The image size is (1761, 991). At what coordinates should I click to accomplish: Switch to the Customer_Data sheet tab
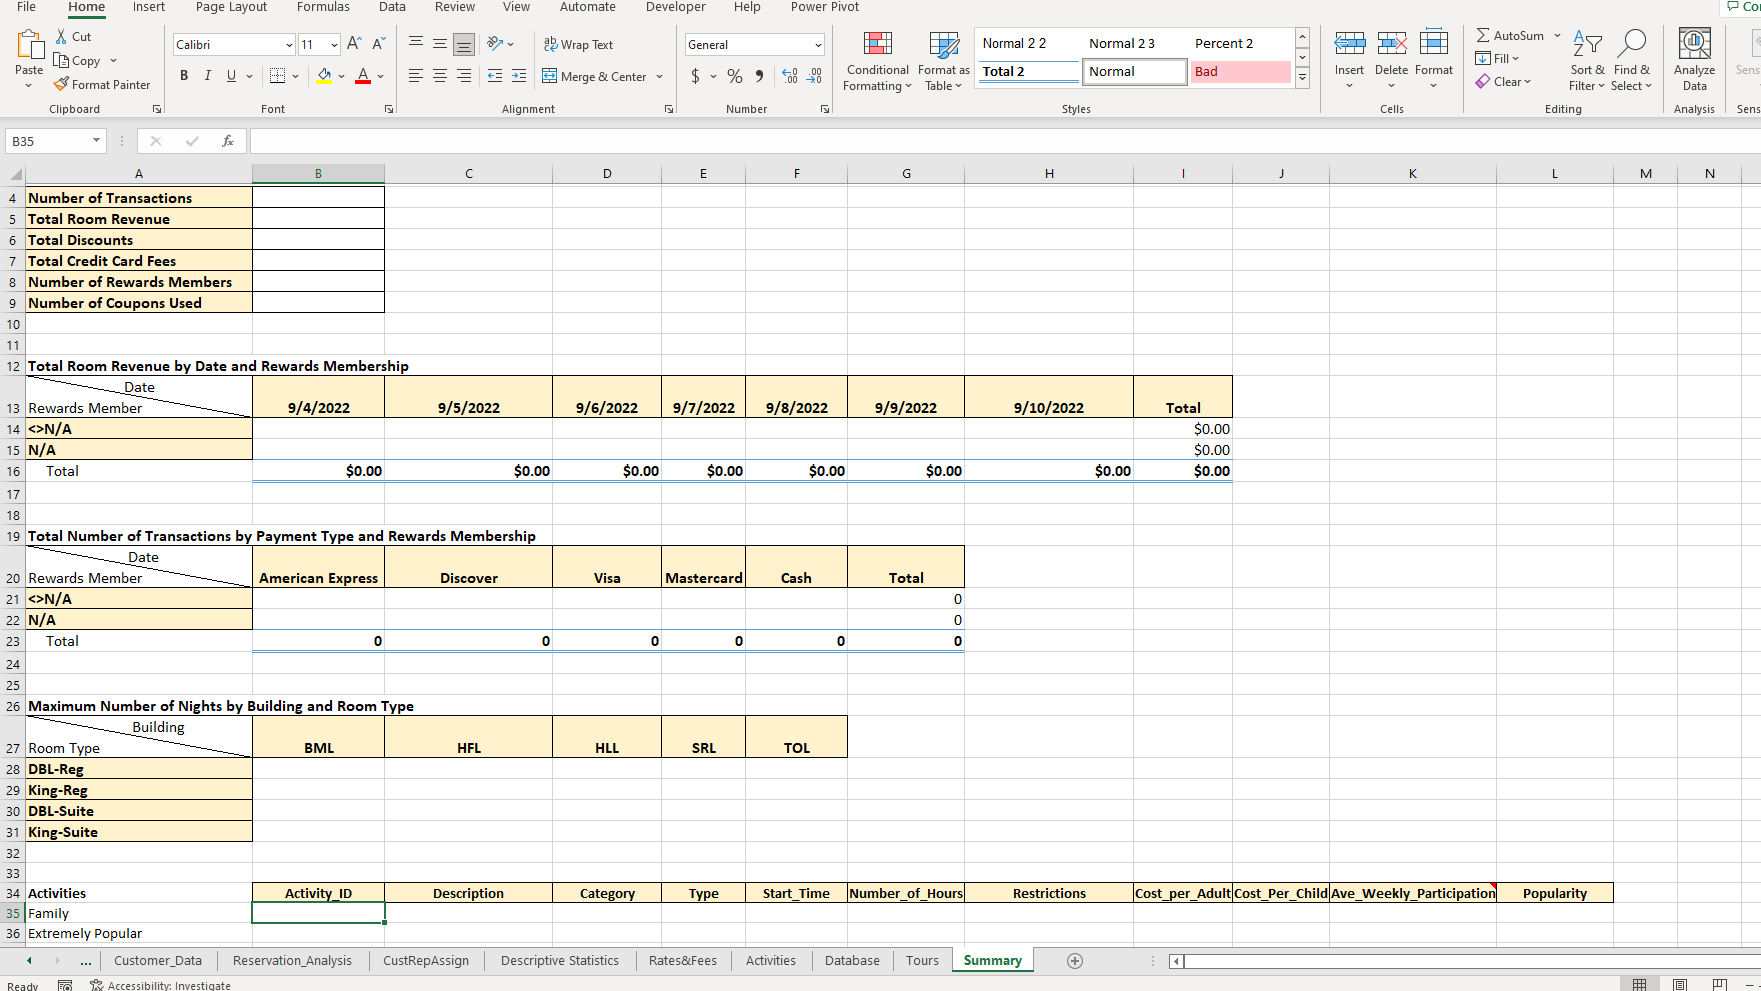pos(158,960)
